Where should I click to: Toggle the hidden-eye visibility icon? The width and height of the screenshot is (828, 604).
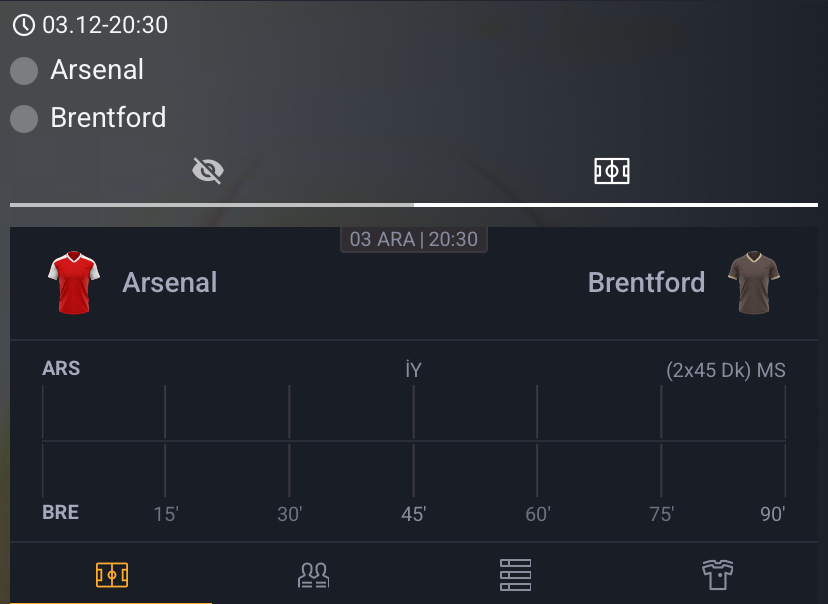click(207, 170)
